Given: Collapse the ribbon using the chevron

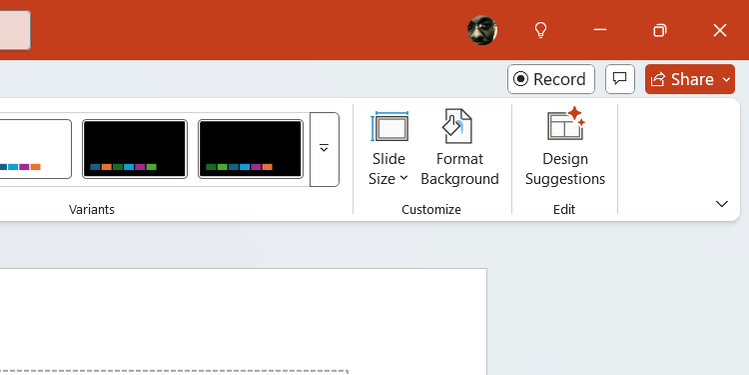Looking at the screenshot, I should 721,204.
